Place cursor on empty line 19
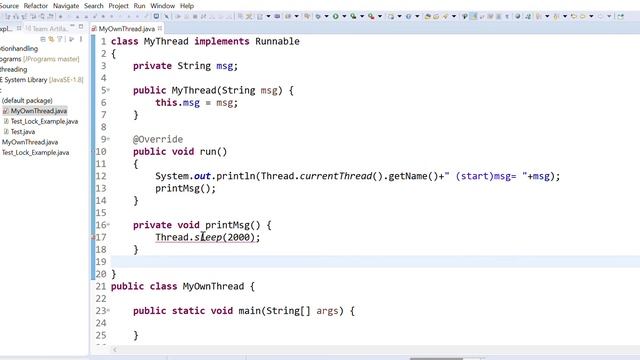 375,262
